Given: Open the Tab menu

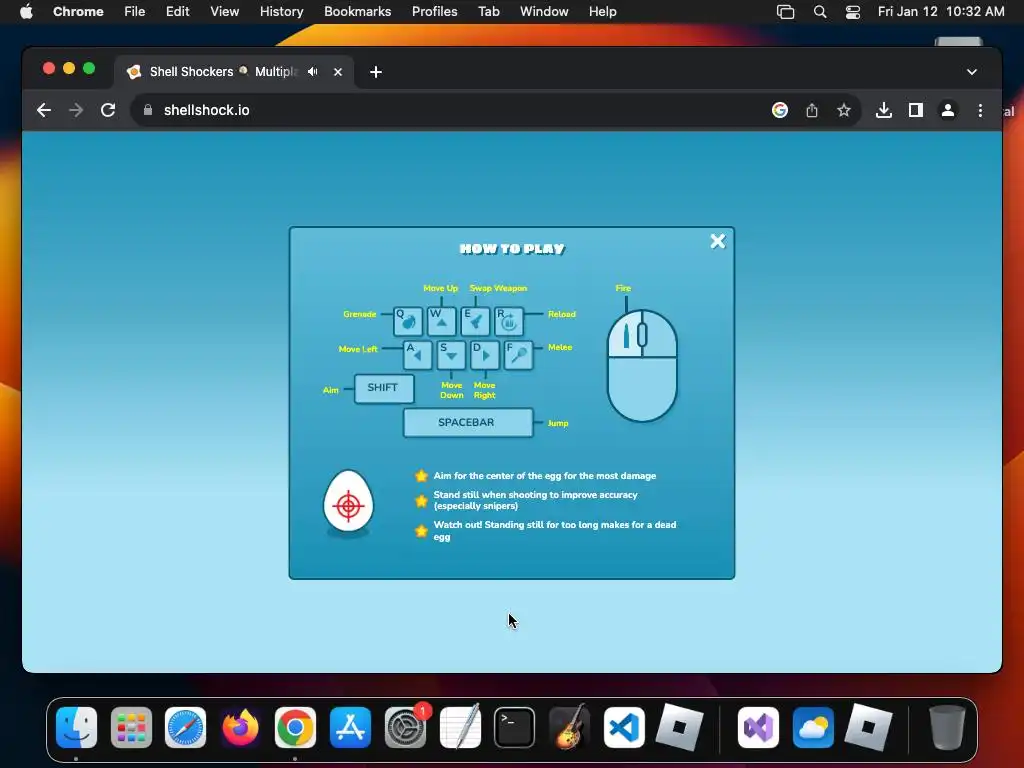Looking at the screenshot, I should point(488,12).
